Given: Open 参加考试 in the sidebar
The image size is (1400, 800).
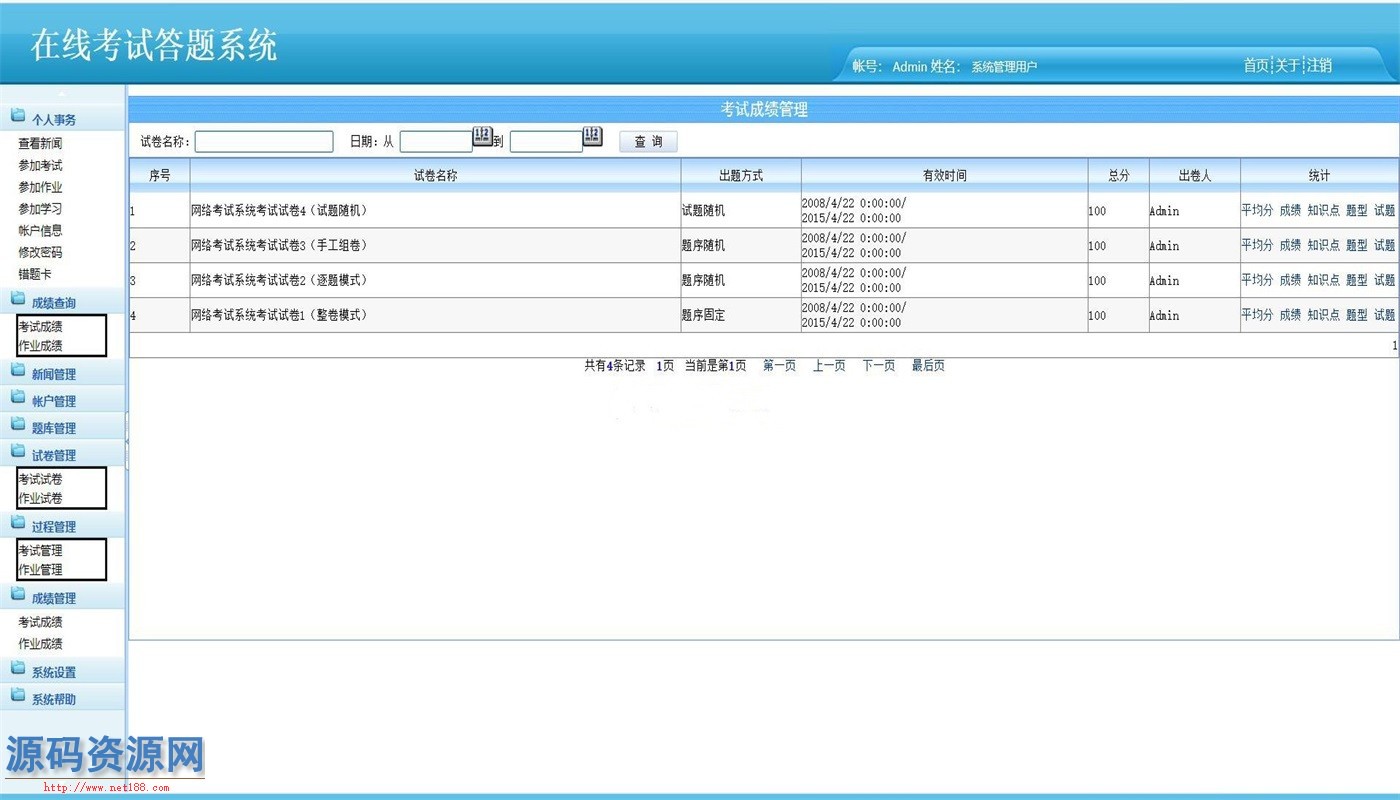Looking at the screenshot, I should [x=40, y=165].
